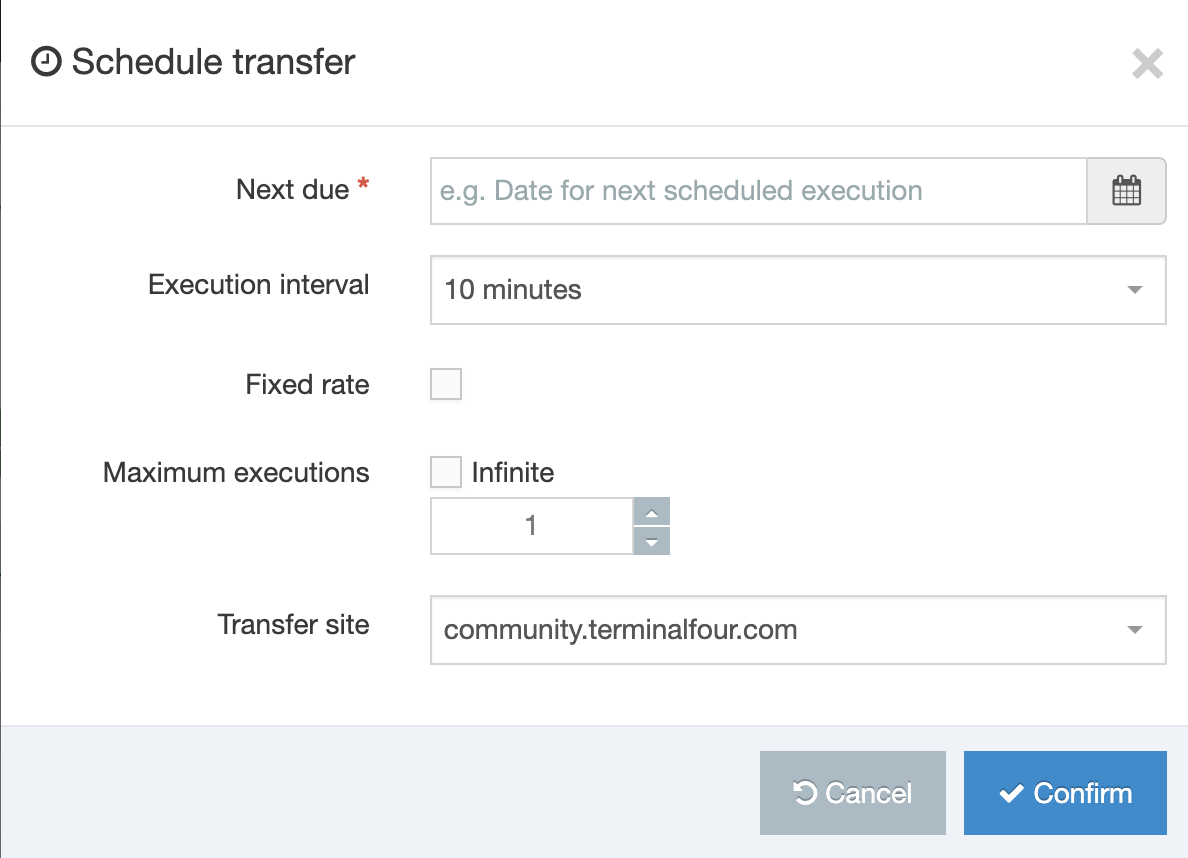Open the calendar date picker
This screenshot has height=858, width=1188.
tap(1126, 191)
